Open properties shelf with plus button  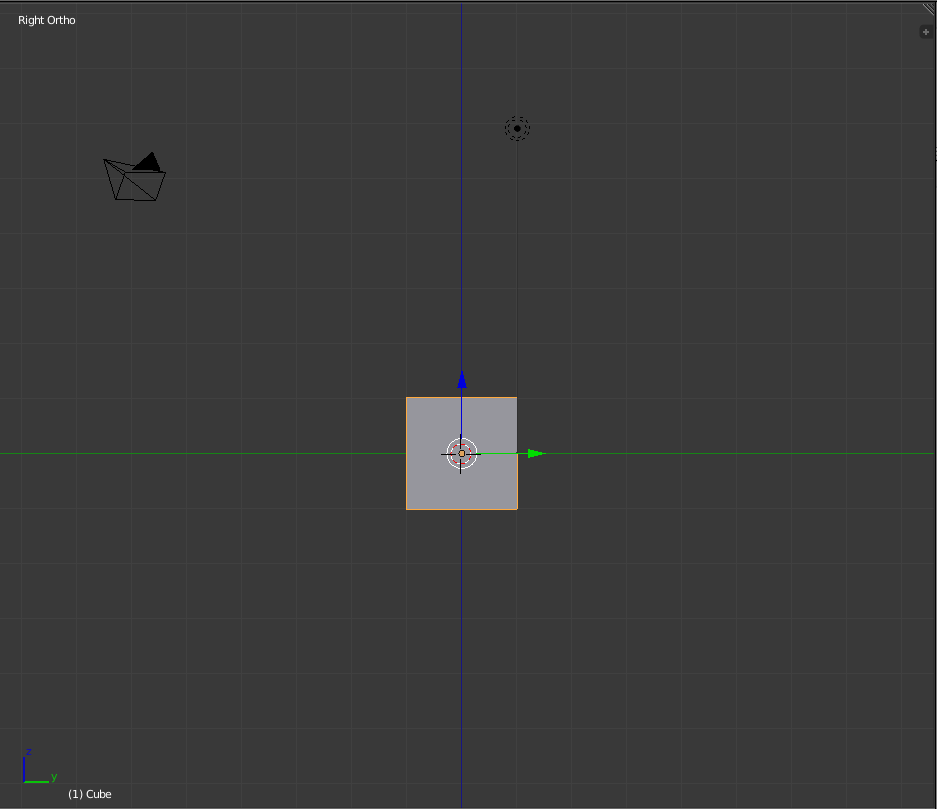coord(926,32)
